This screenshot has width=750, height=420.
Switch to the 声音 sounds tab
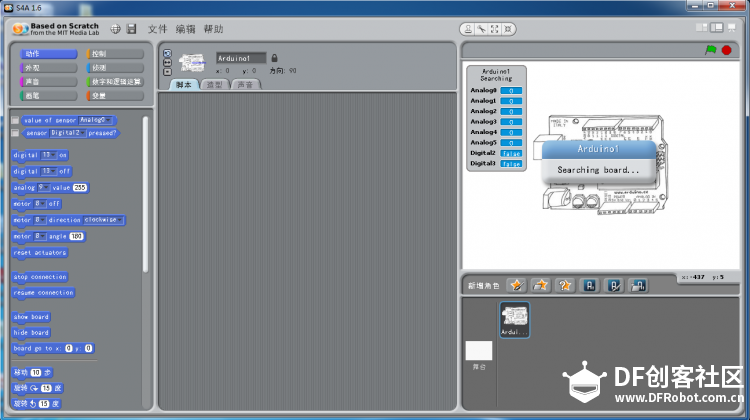(245, 85)
